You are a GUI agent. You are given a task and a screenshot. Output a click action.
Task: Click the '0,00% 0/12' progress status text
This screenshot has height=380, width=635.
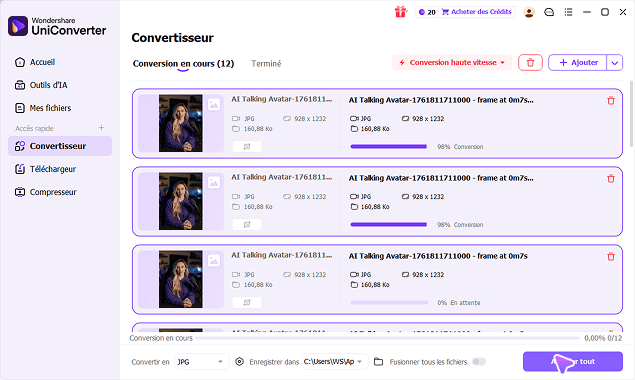tap(603, 338)
